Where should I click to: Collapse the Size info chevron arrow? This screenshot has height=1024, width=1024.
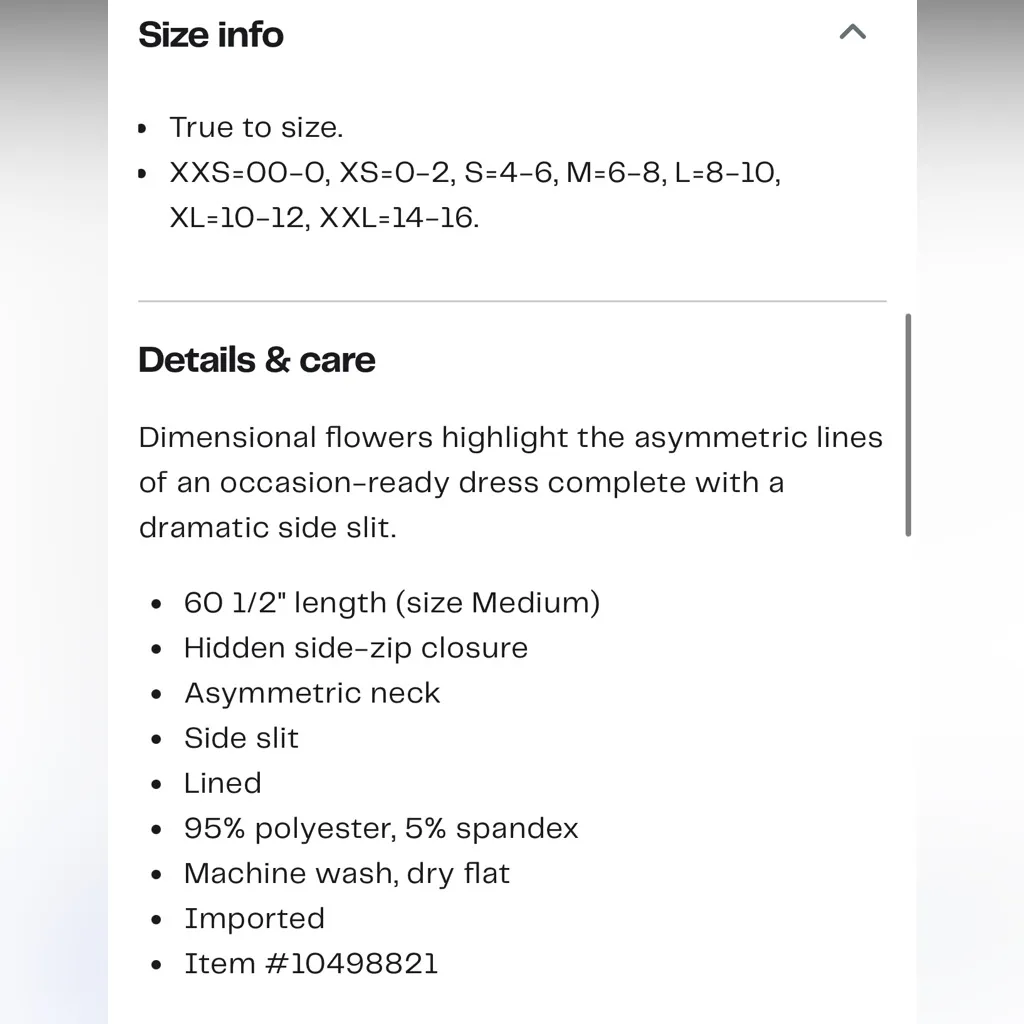pos(852,33)
